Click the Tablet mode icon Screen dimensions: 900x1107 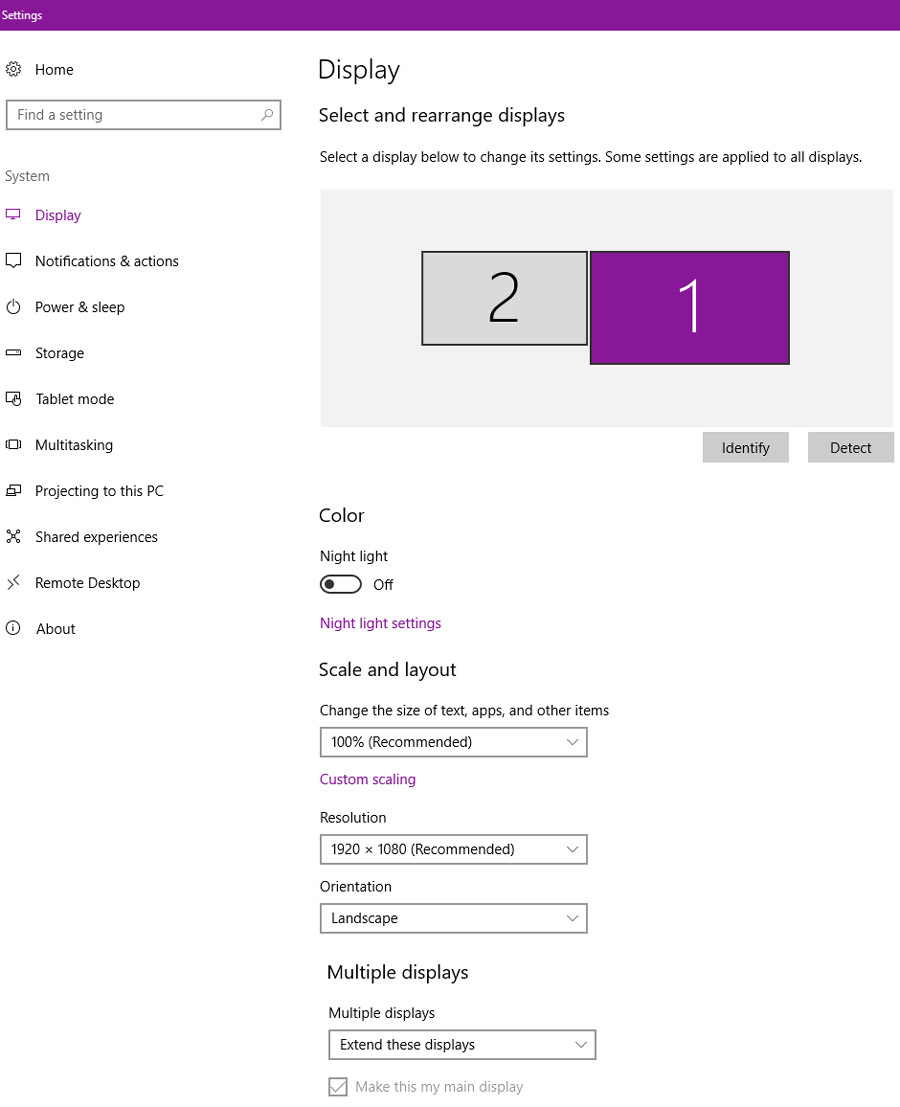coord(13,399)
